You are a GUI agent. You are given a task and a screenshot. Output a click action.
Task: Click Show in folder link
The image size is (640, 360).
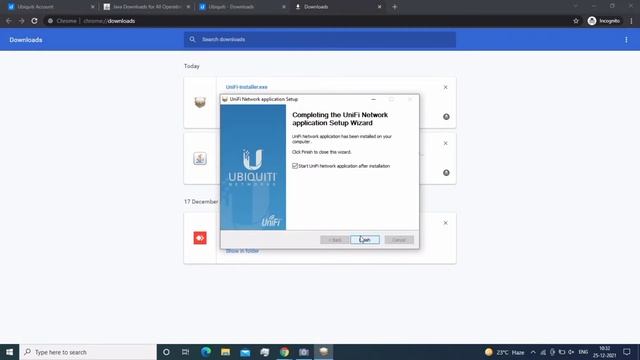click(x=242, y=251)
